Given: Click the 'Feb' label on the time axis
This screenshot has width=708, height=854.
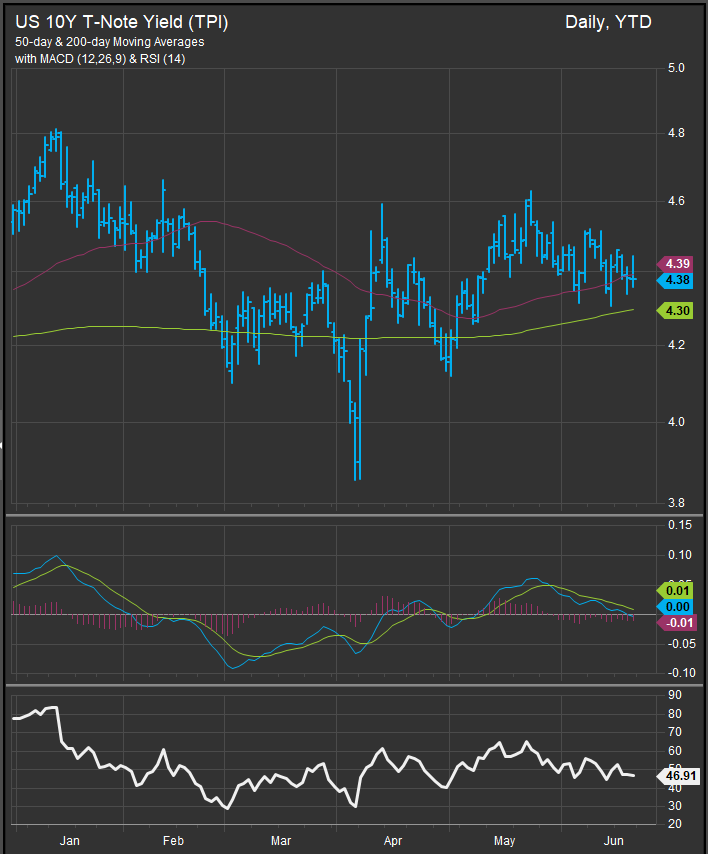Looking at the screenshot, I should (173, 840).
